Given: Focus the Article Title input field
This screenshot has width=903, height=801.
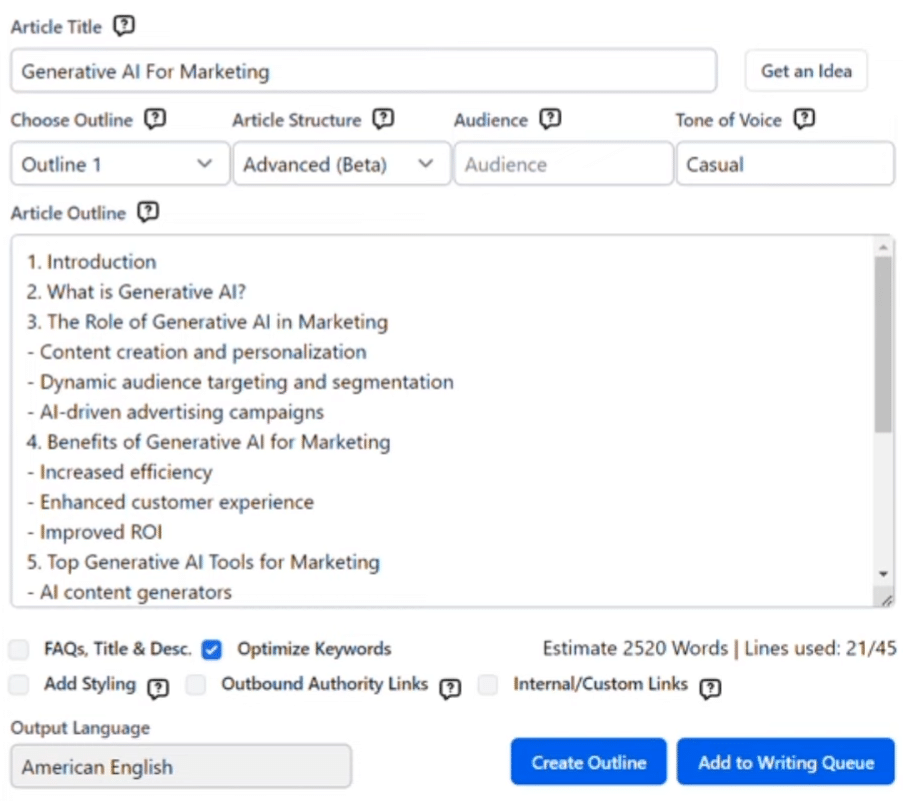Looking at the screenshot, I should [x=363, y=71].
